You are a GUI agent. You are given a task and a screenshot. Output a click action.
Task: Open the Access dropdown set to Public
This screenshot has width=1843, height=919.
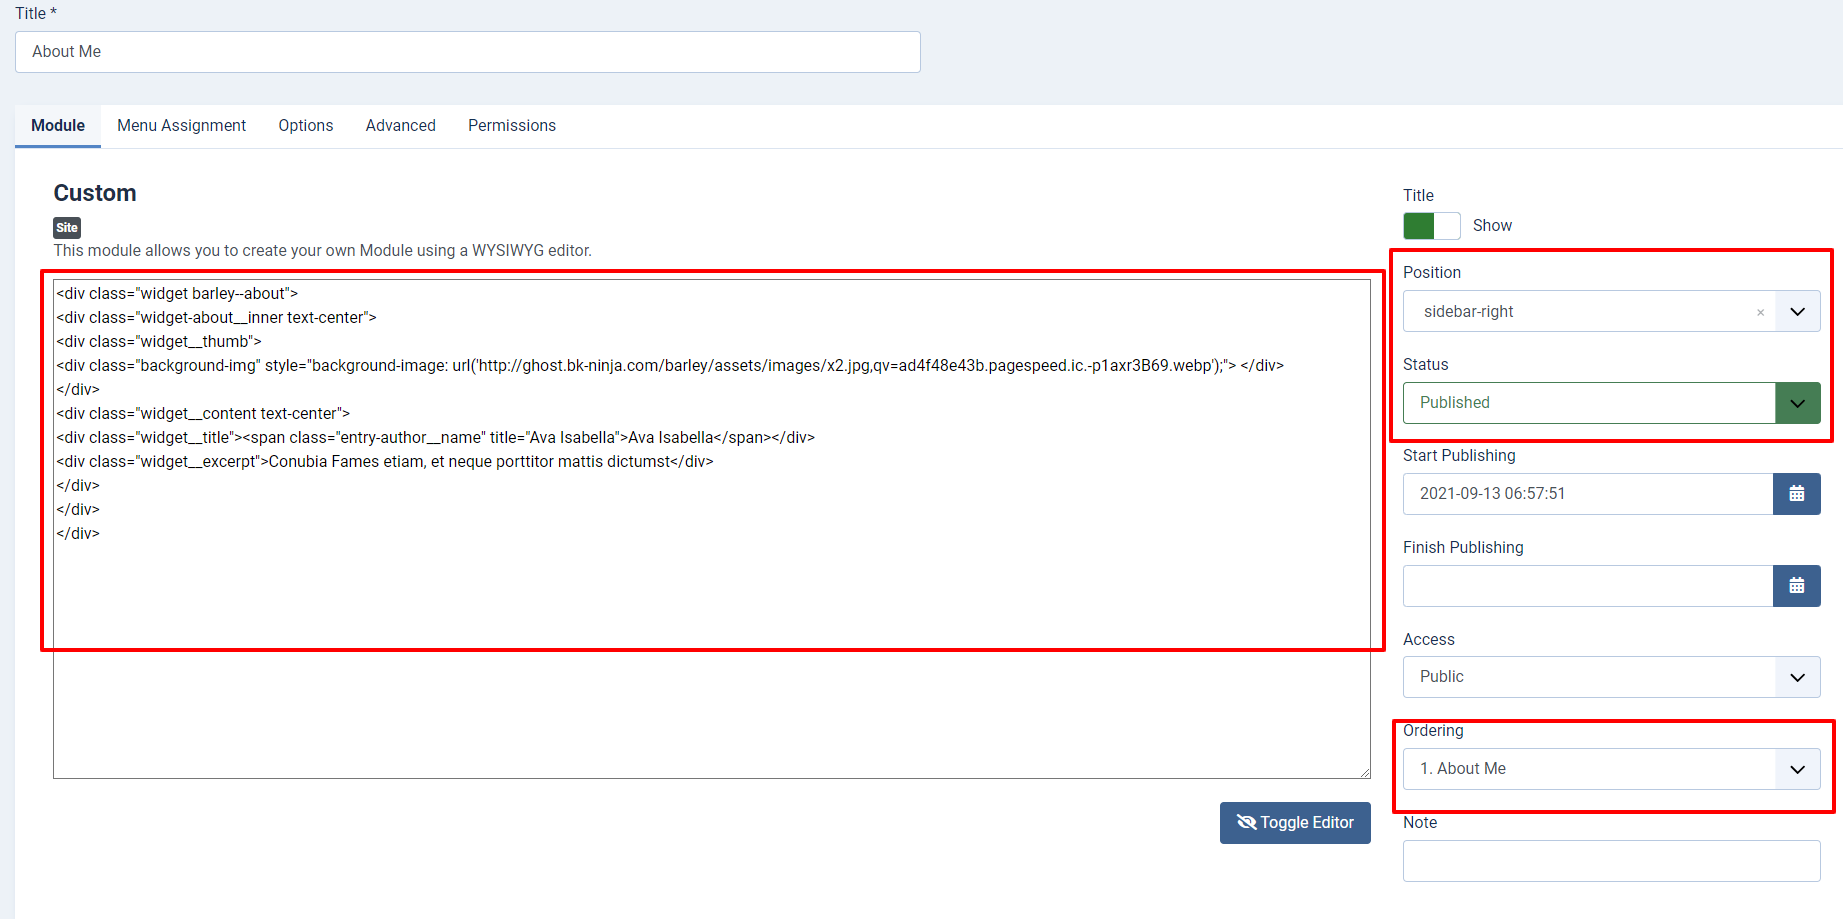pos(1610,677)
